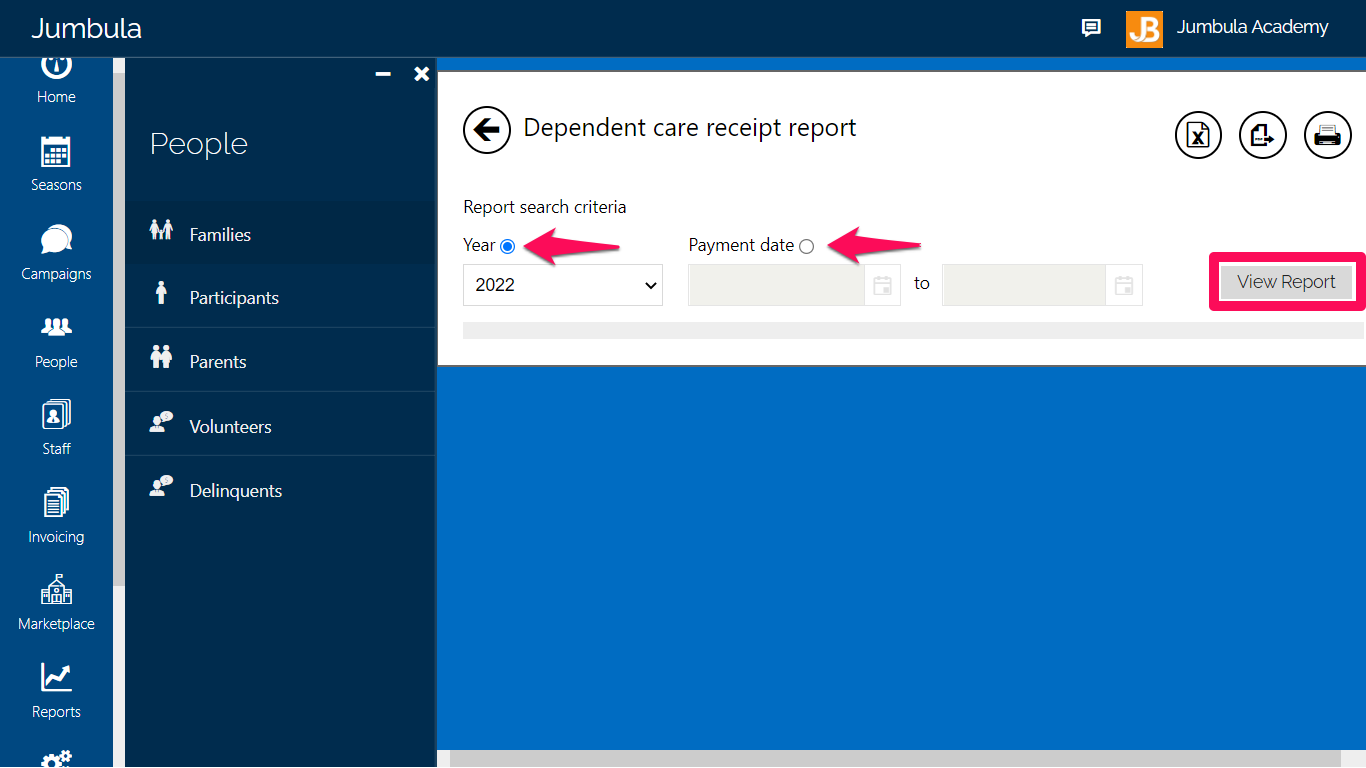Click Dependent care receipt report title
Viewport: 1366px width, 768px height.
[x=690, y=128]
